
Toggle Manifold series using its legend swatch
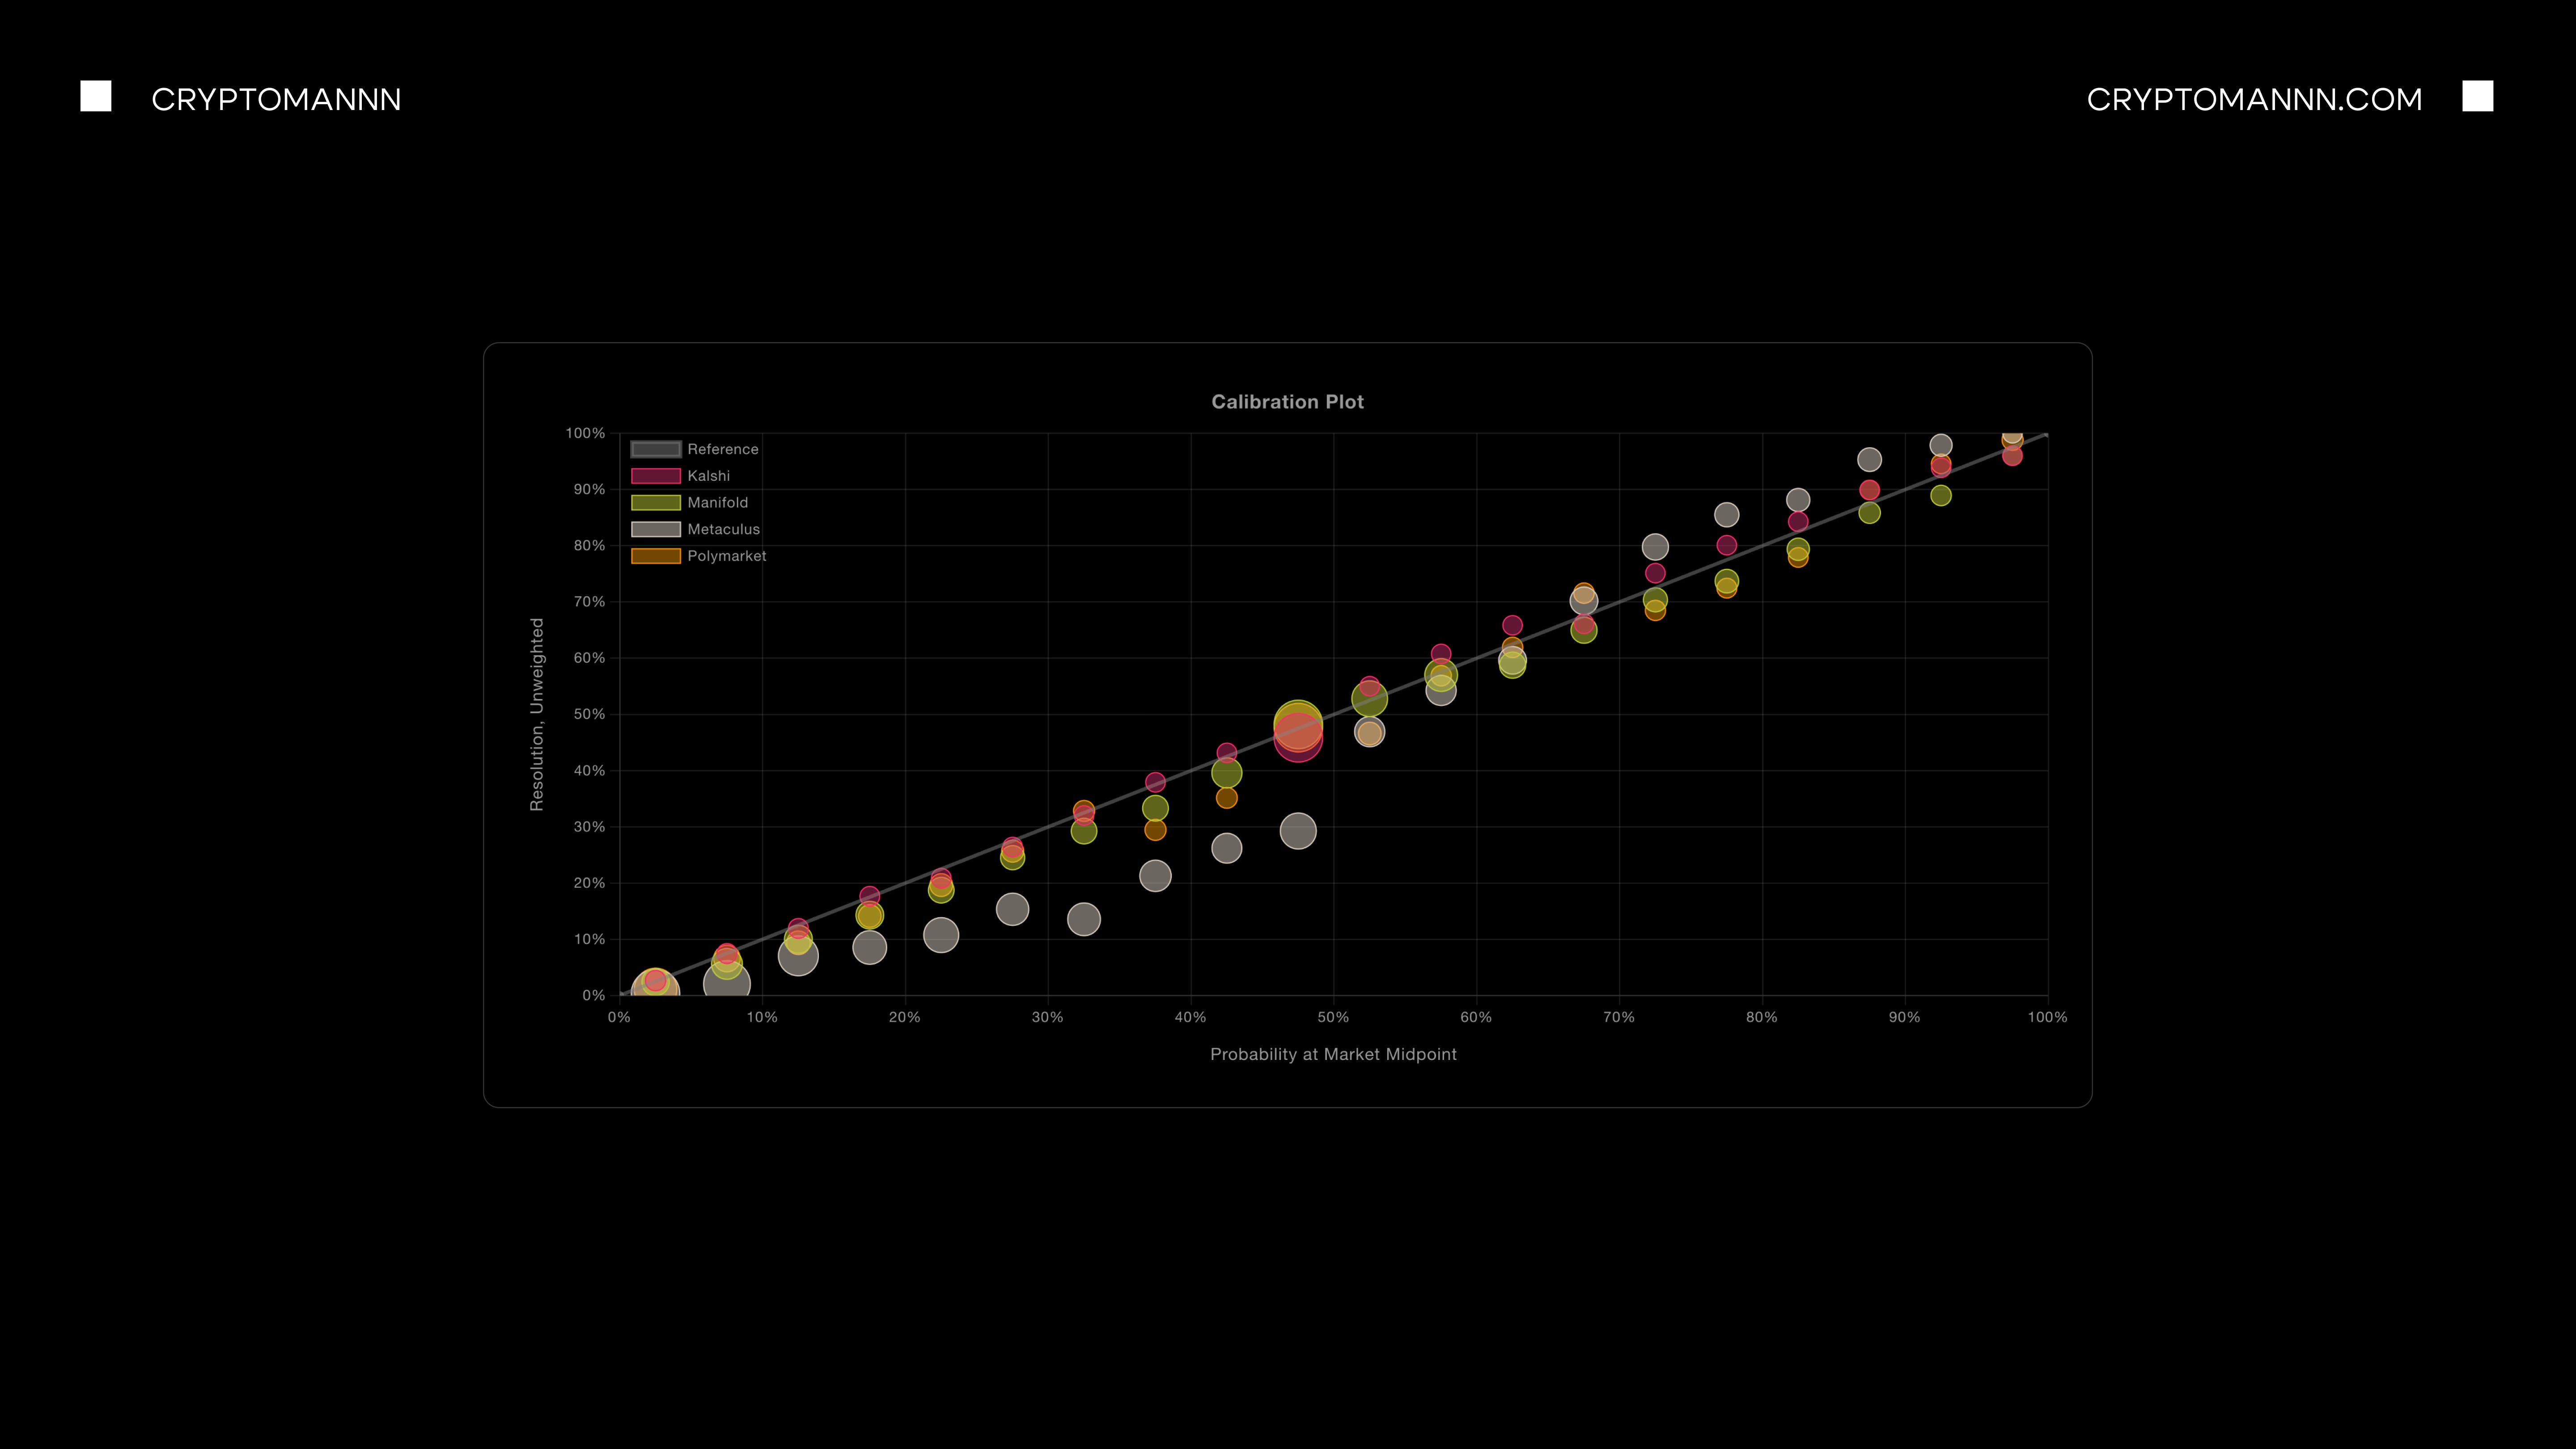tap(655, 503)
